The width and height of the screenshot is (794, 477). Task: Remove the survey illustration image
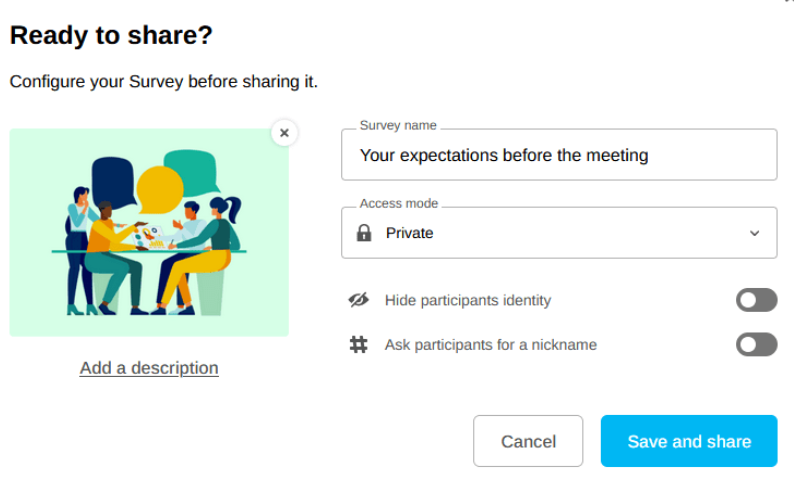(284, 132)
